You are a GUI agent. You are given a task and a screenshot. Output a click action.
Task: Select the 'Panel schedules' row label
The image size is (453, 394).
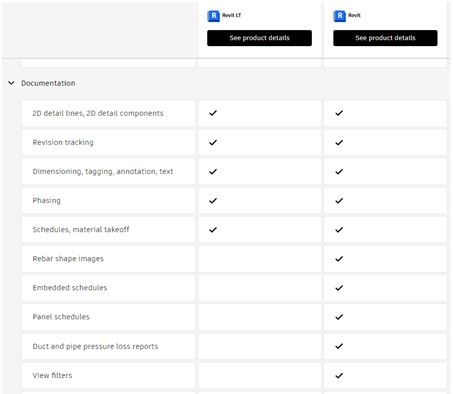(x=61, y=317)
